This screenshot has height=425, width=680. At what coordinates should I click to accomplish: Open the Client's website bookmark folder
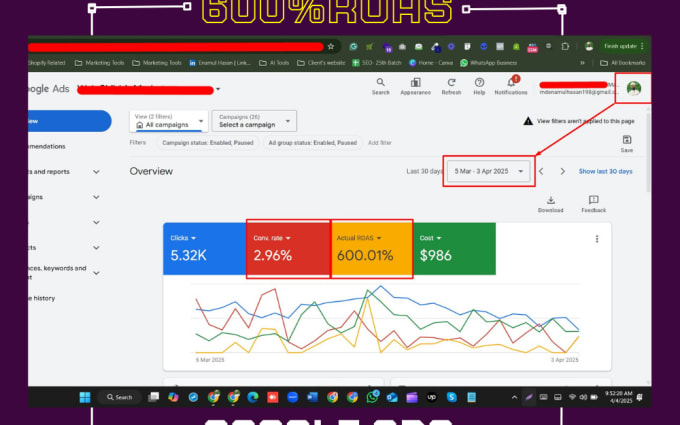[x=321, y=63]
